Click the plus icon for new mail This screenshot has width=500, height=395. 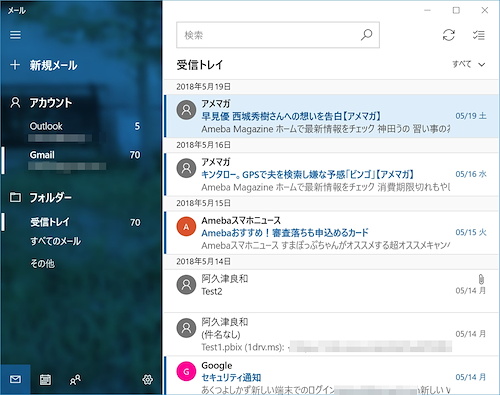[x=15, y=65]
